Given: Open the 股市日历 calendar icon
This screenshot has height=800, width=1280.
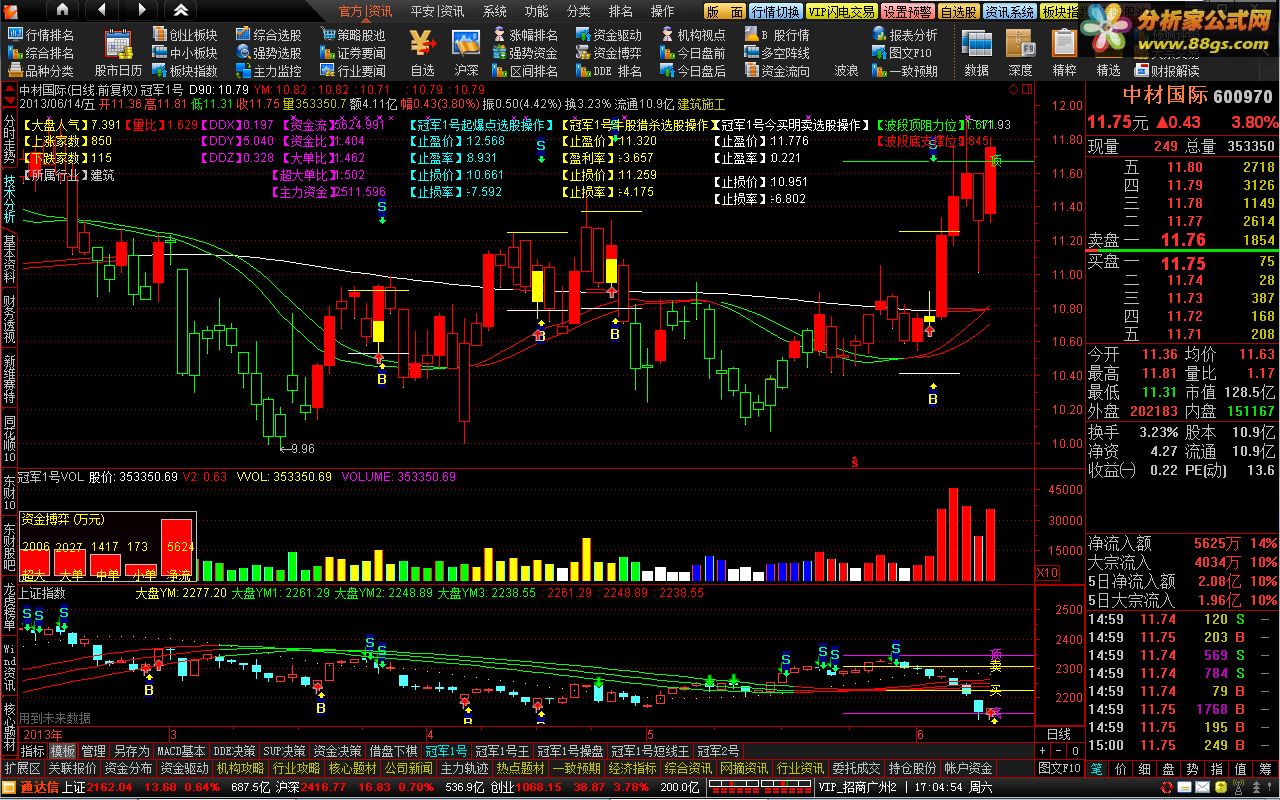Looking at the screenshot, I should pos(118,52).
